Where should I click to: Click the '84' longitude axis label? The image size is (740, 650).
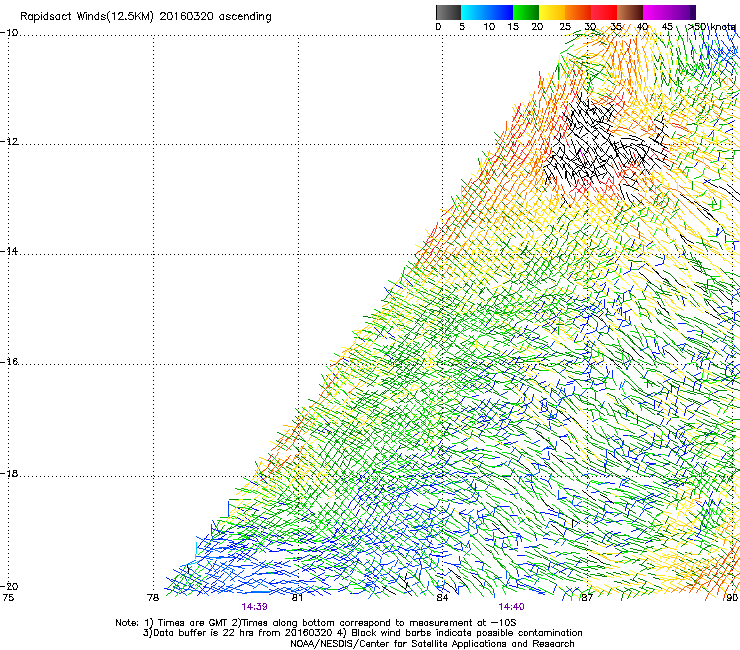(x=442, y=598)
